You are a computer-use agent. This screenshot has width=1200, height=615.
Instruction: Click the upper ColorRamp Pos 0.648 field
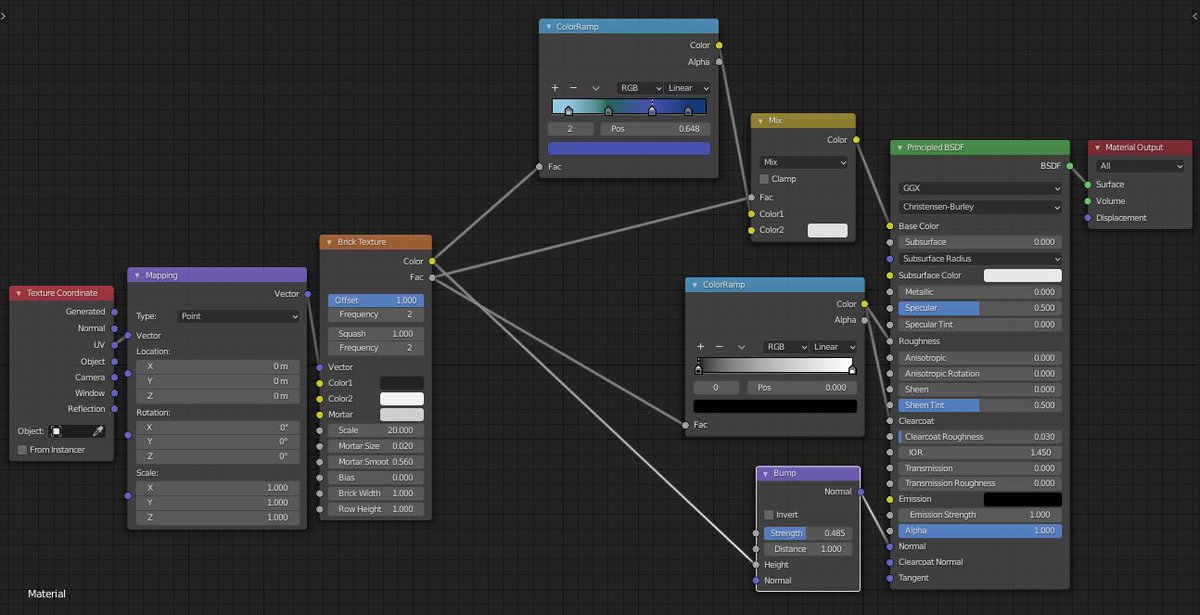click(x=655, y=129)
